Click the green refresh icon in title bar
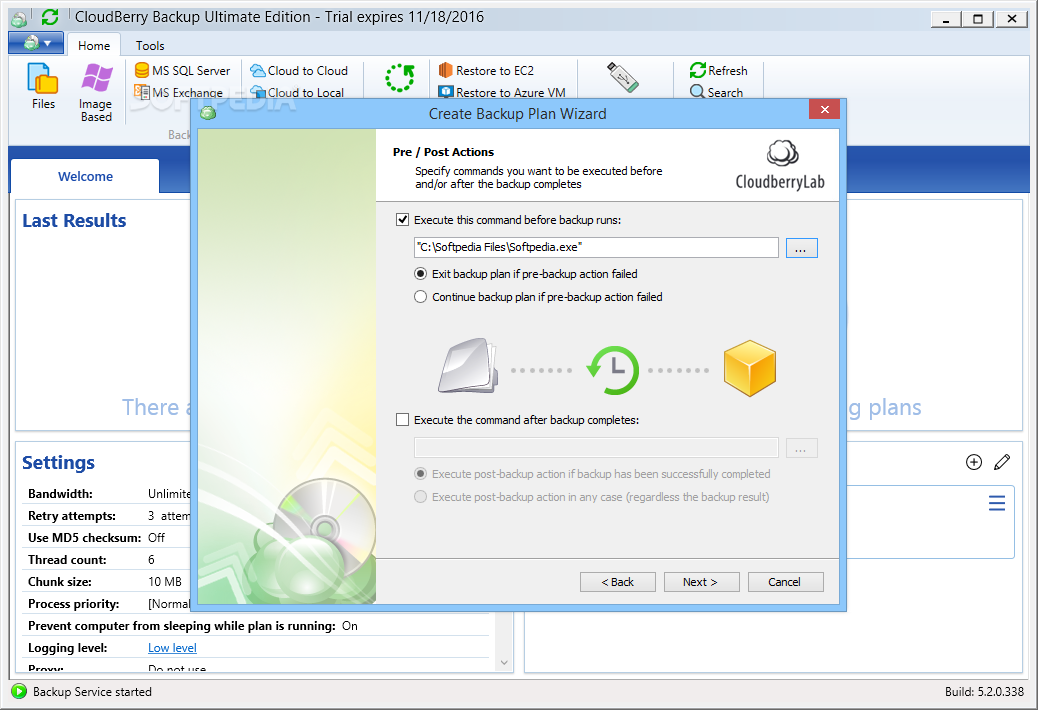This screenshot has width=1038, height=710. (x=50, y=17)
